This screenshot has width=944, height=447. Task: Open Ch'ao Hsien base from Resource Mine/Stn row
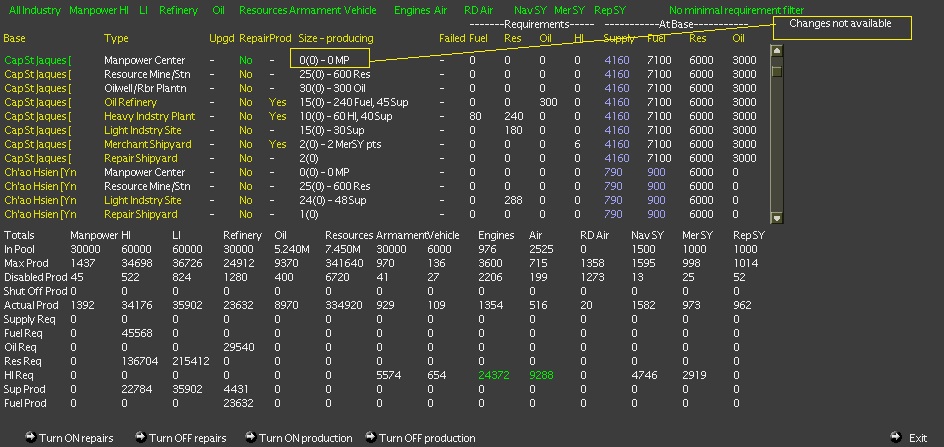click(x=40, y=186)
